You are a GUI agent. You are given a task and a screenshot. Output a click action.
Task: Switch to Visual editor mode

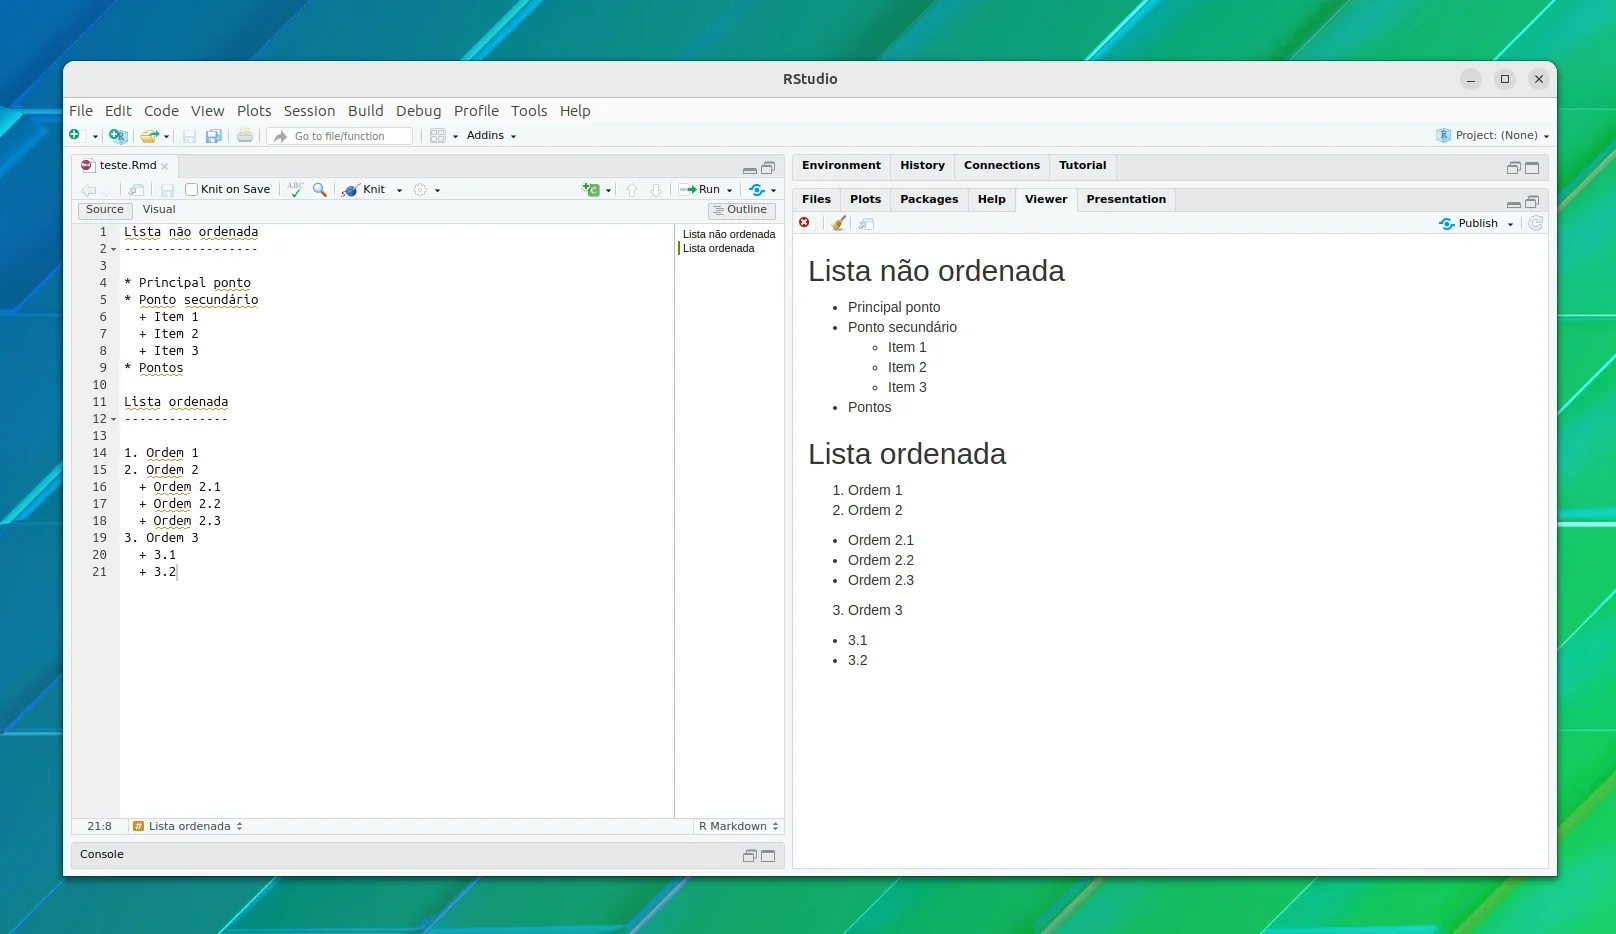pyautogui.click(x=159, y=210)
